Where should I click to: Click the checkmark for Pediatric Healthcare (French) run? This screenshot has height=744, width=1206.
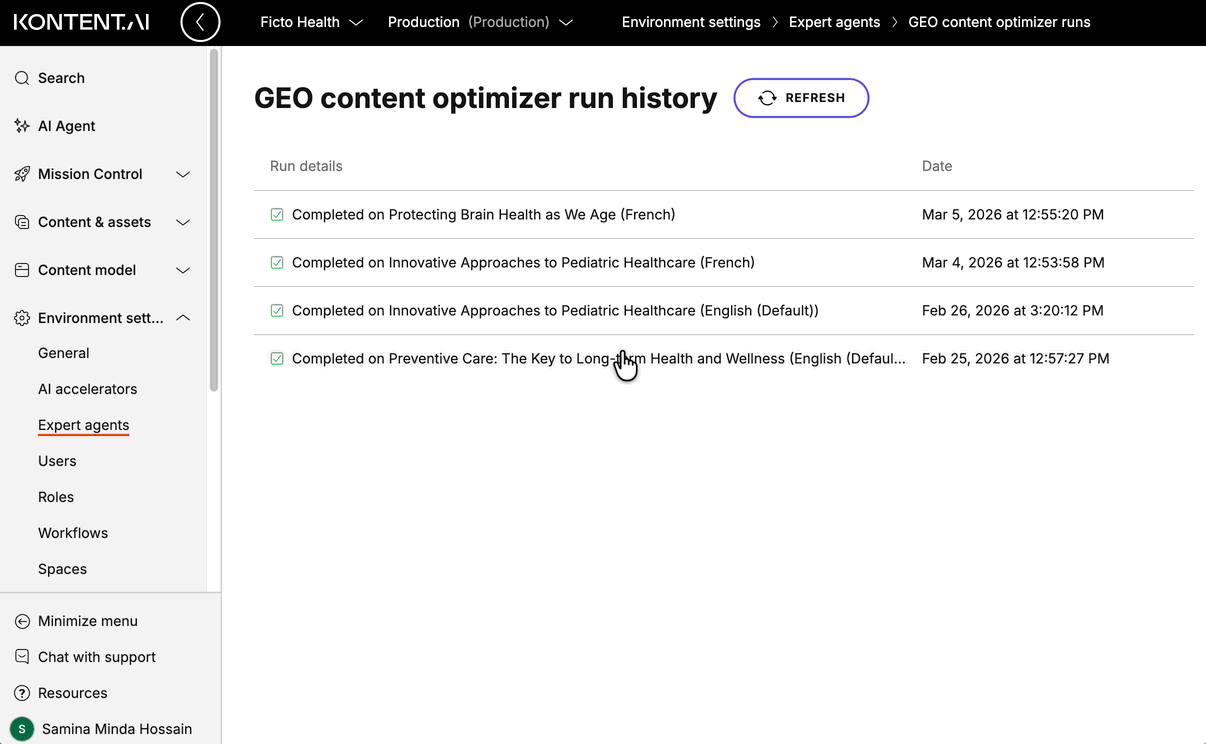[x=277, y=263]
